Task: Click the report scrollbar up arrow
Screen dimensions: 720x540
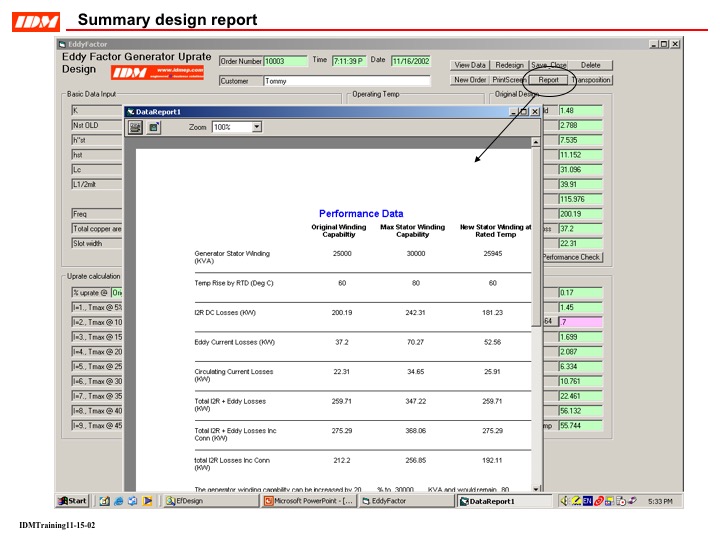Action: 537,143
